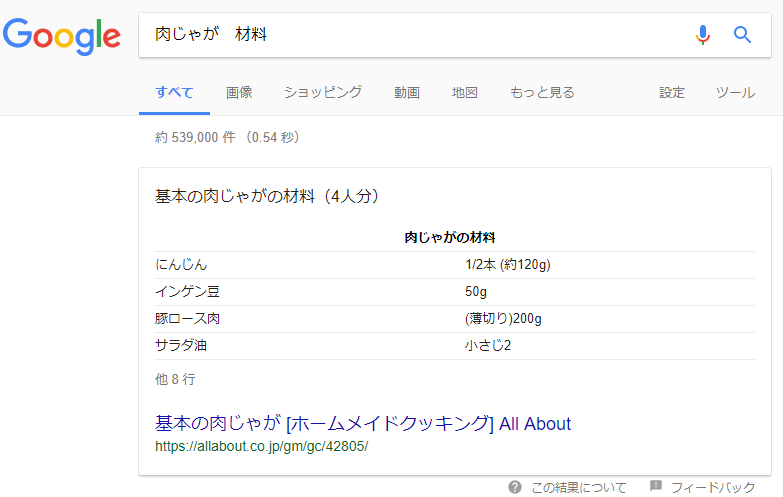
Task: Click the 豚ロース肉 ingredient cell
Action: 187,318
